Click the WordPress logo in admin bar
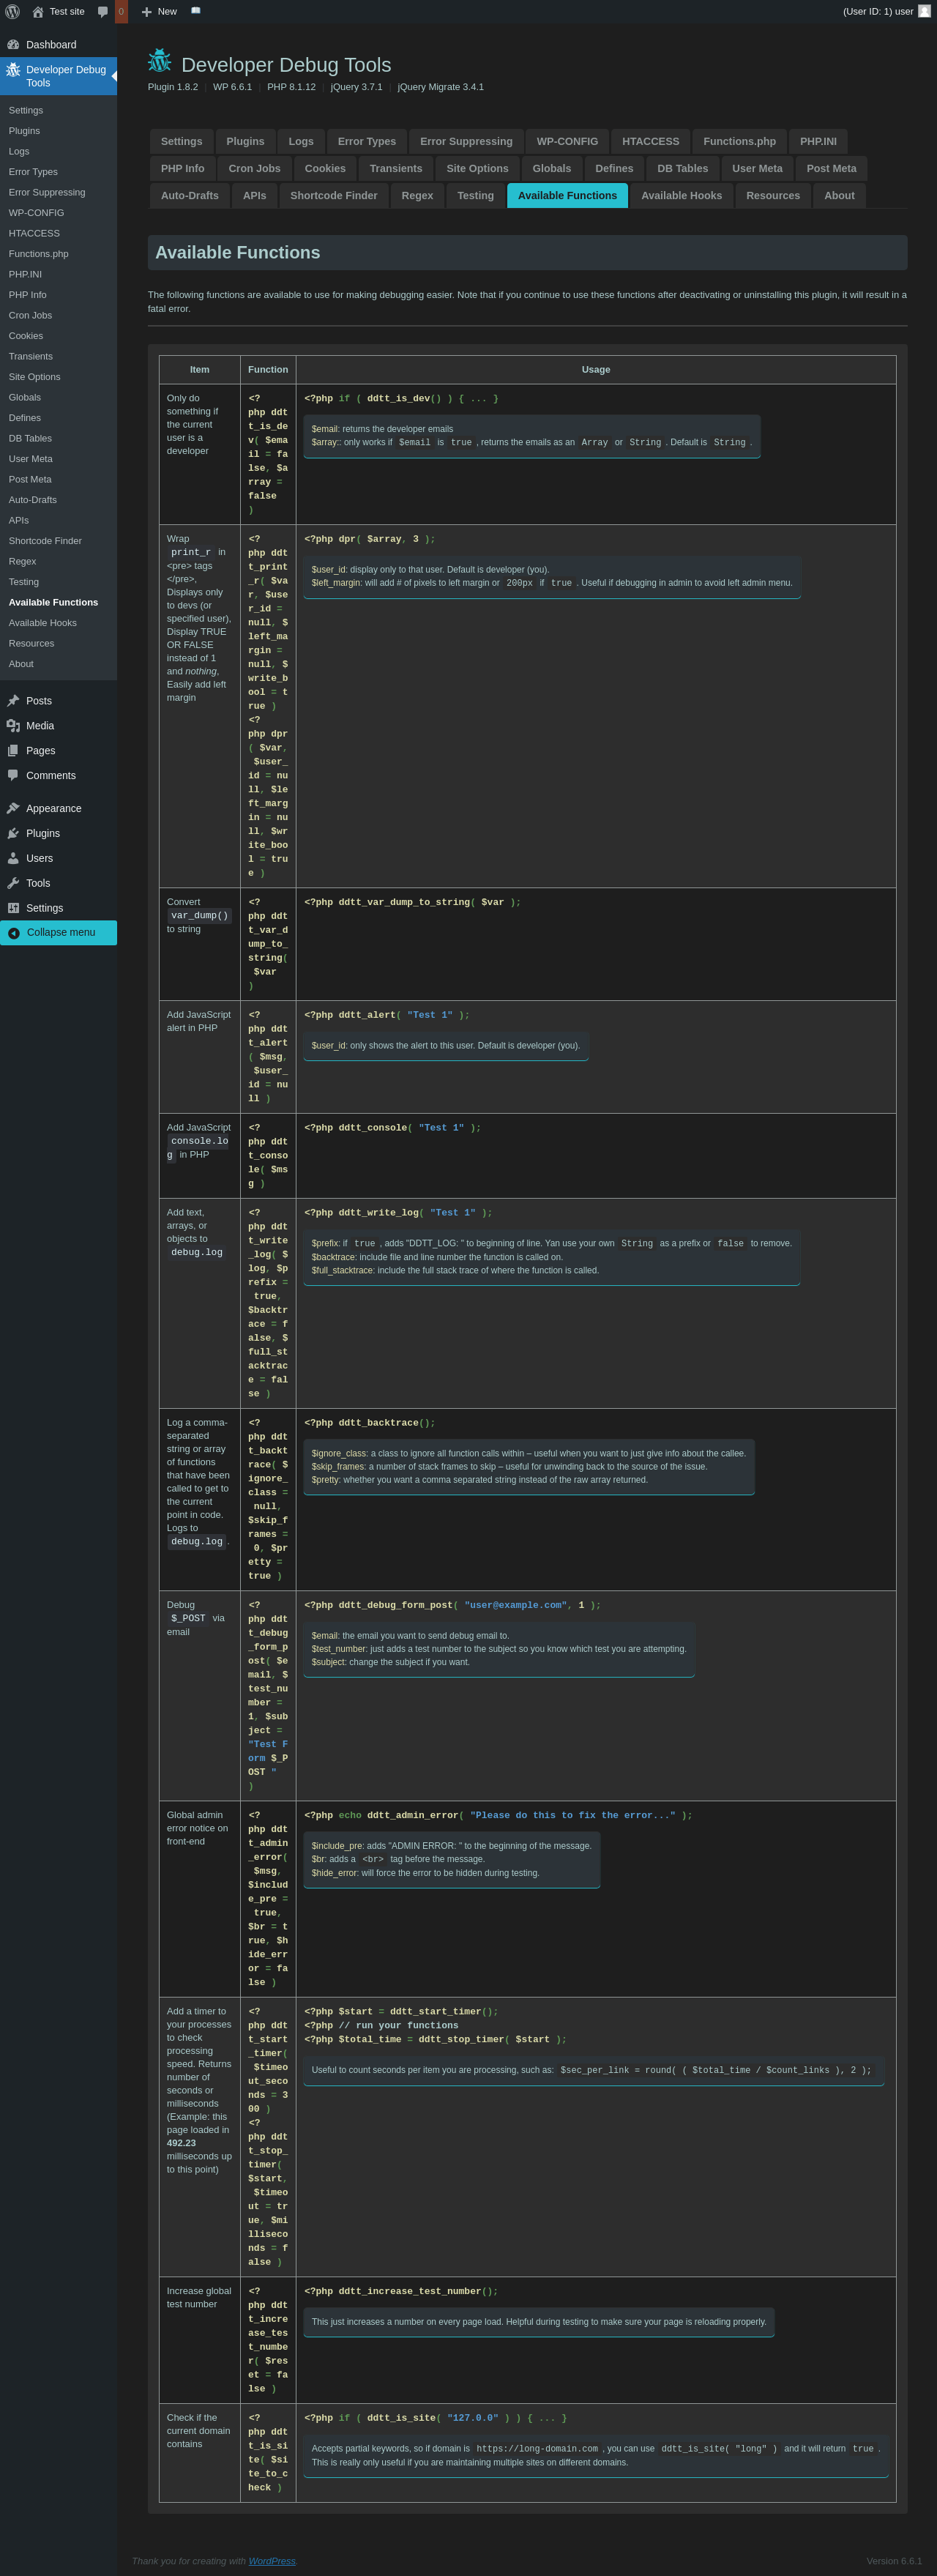 (13, 12)
